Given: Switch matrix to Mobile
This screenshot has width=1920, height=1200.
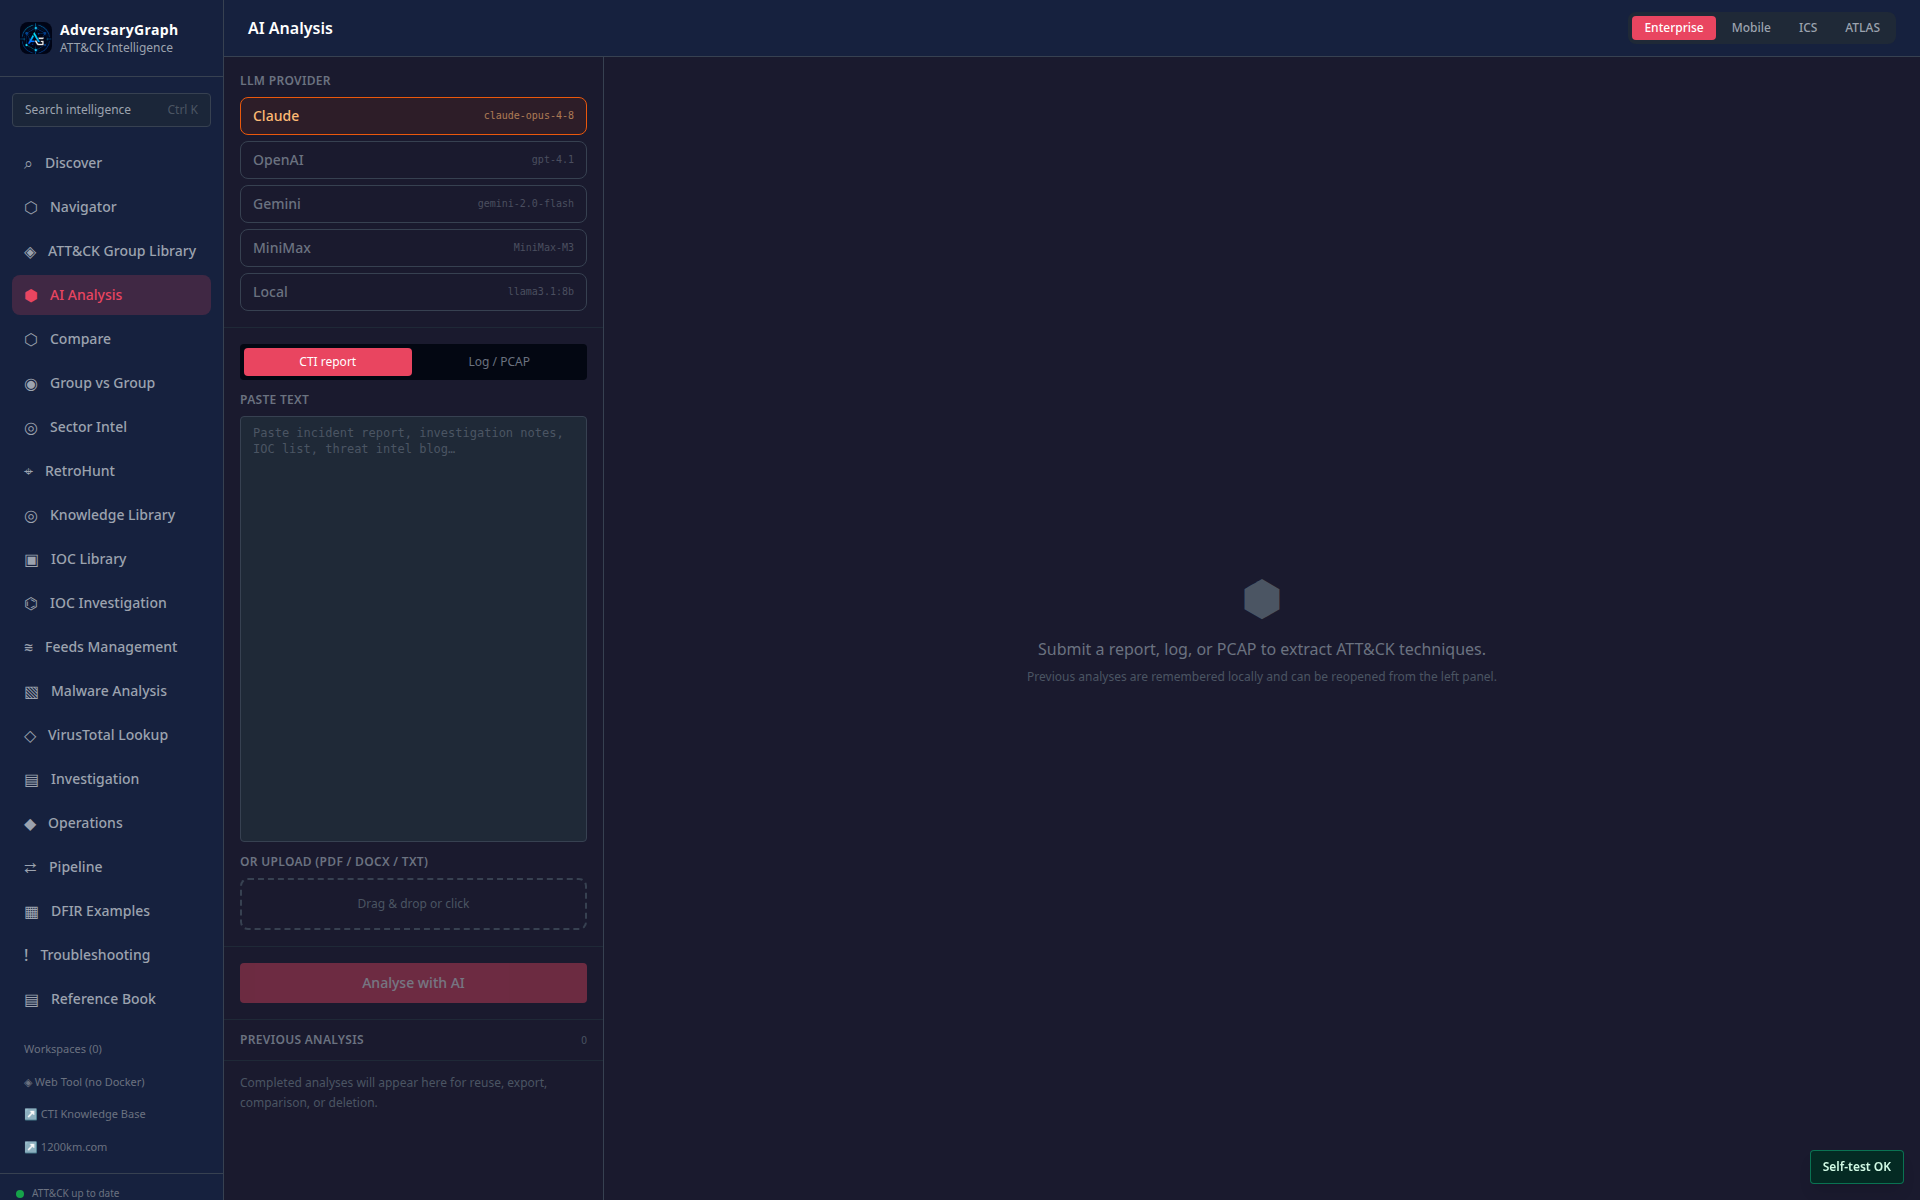Looking at the screenshot, I should tap(1751, 28).
